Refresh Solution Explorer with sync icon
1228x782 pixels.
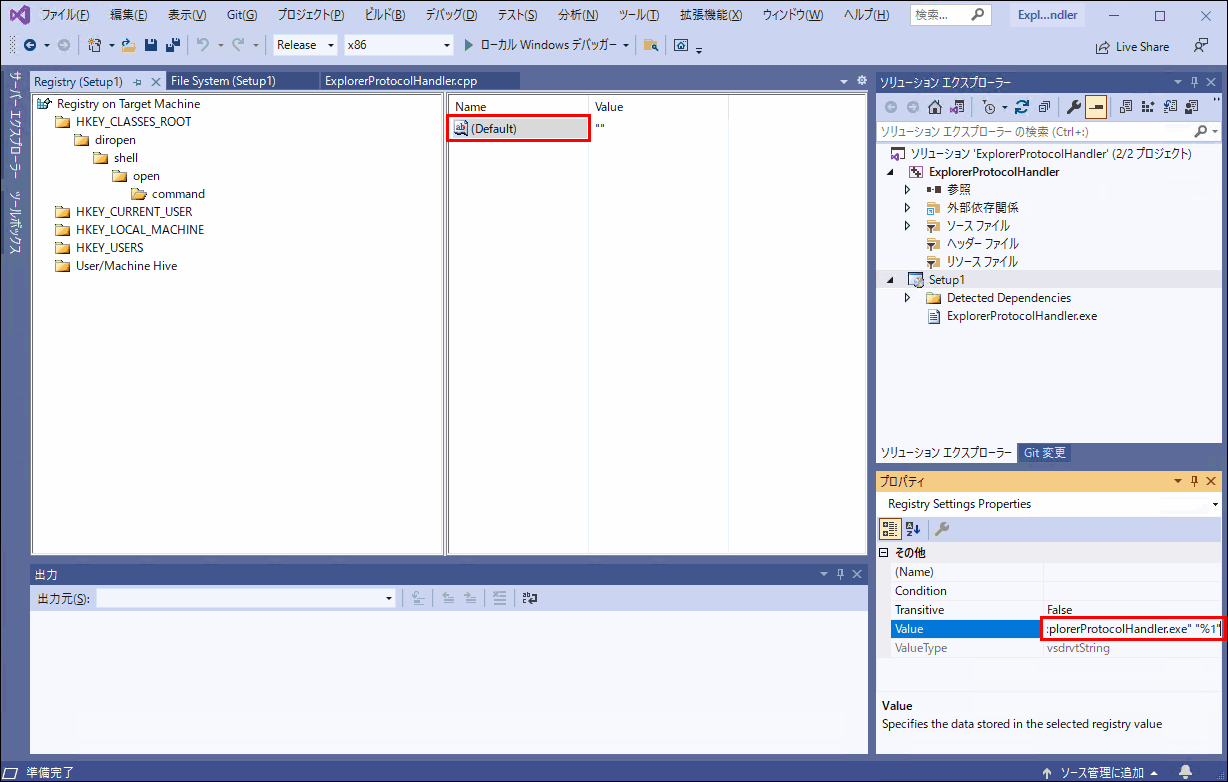[x=1021, y=107]
